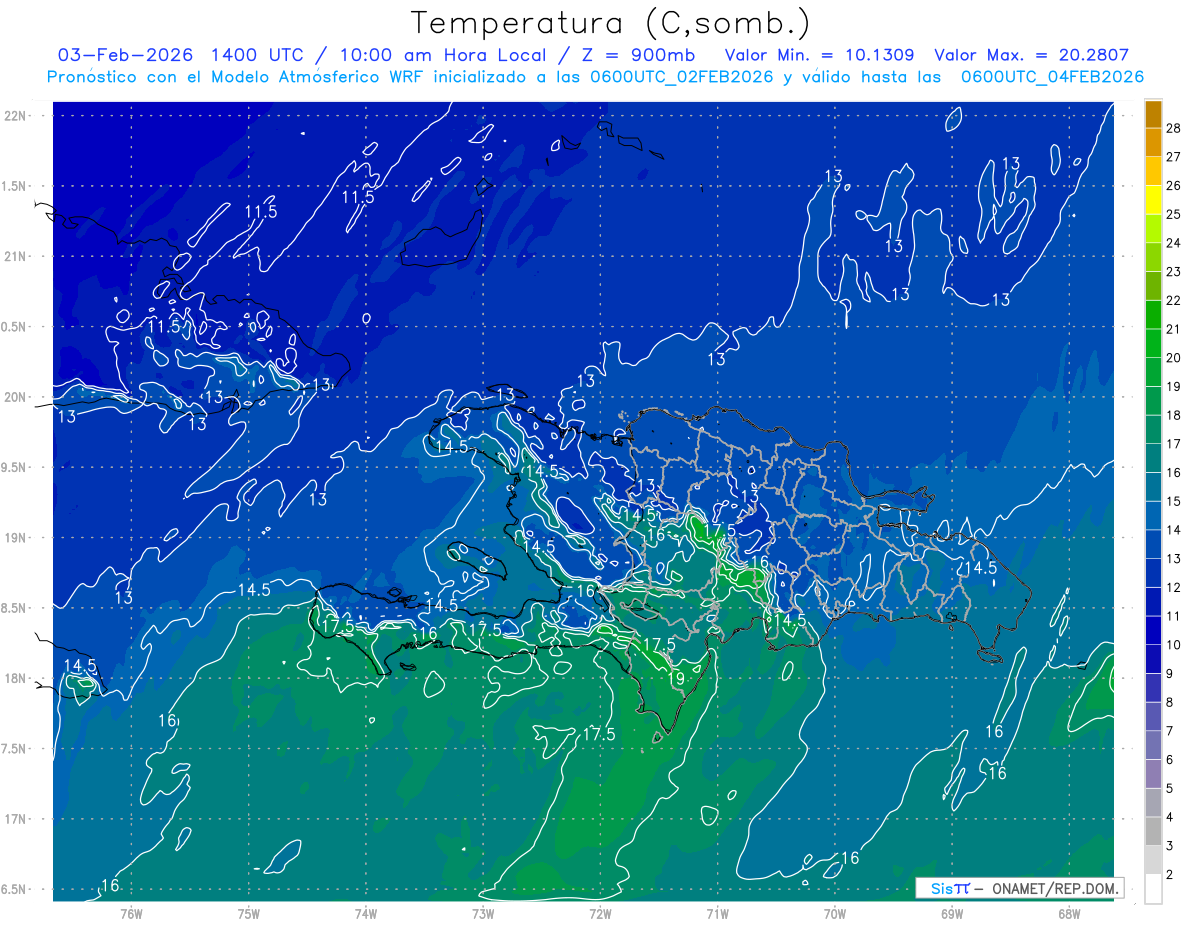Screen dimensions: 1200x927
Task: Click the bright green legend swatch between 20 and 21
Action: 1153,343
